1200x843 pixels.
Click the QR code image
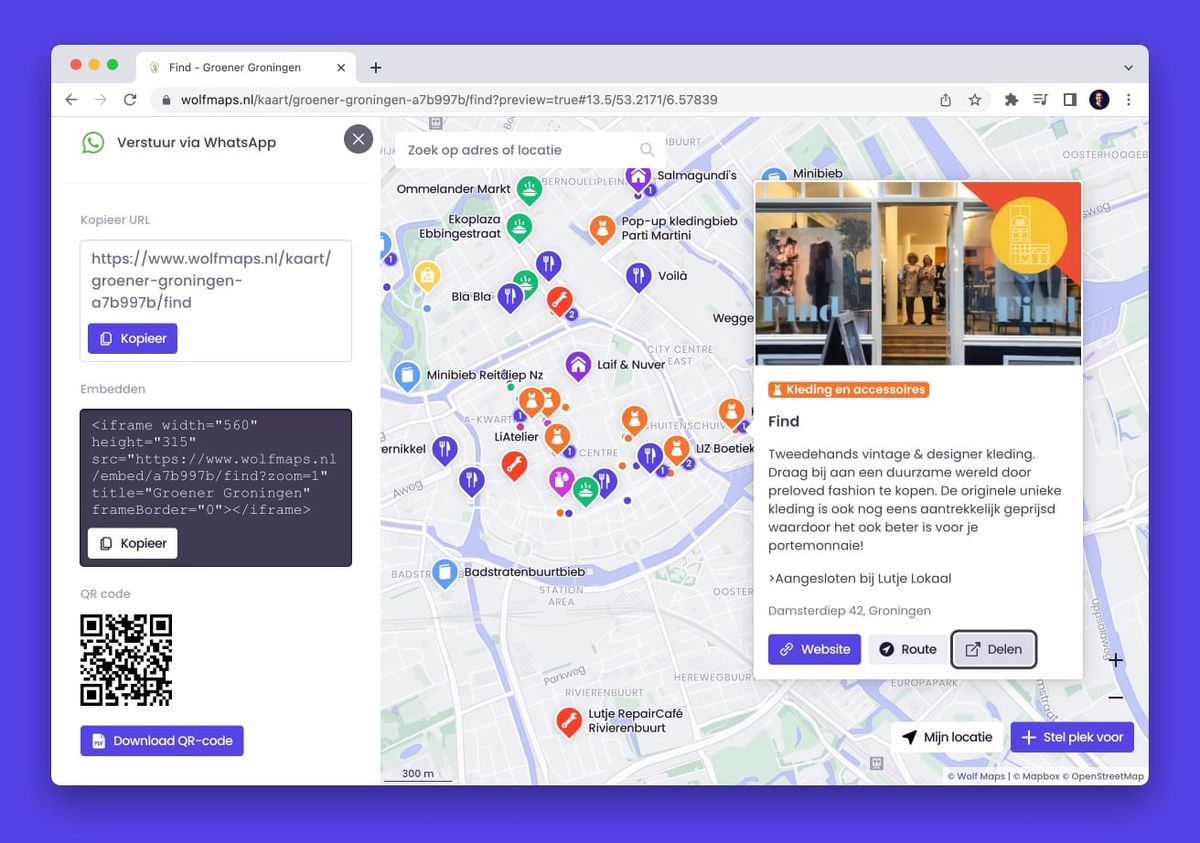click(126, 660)
